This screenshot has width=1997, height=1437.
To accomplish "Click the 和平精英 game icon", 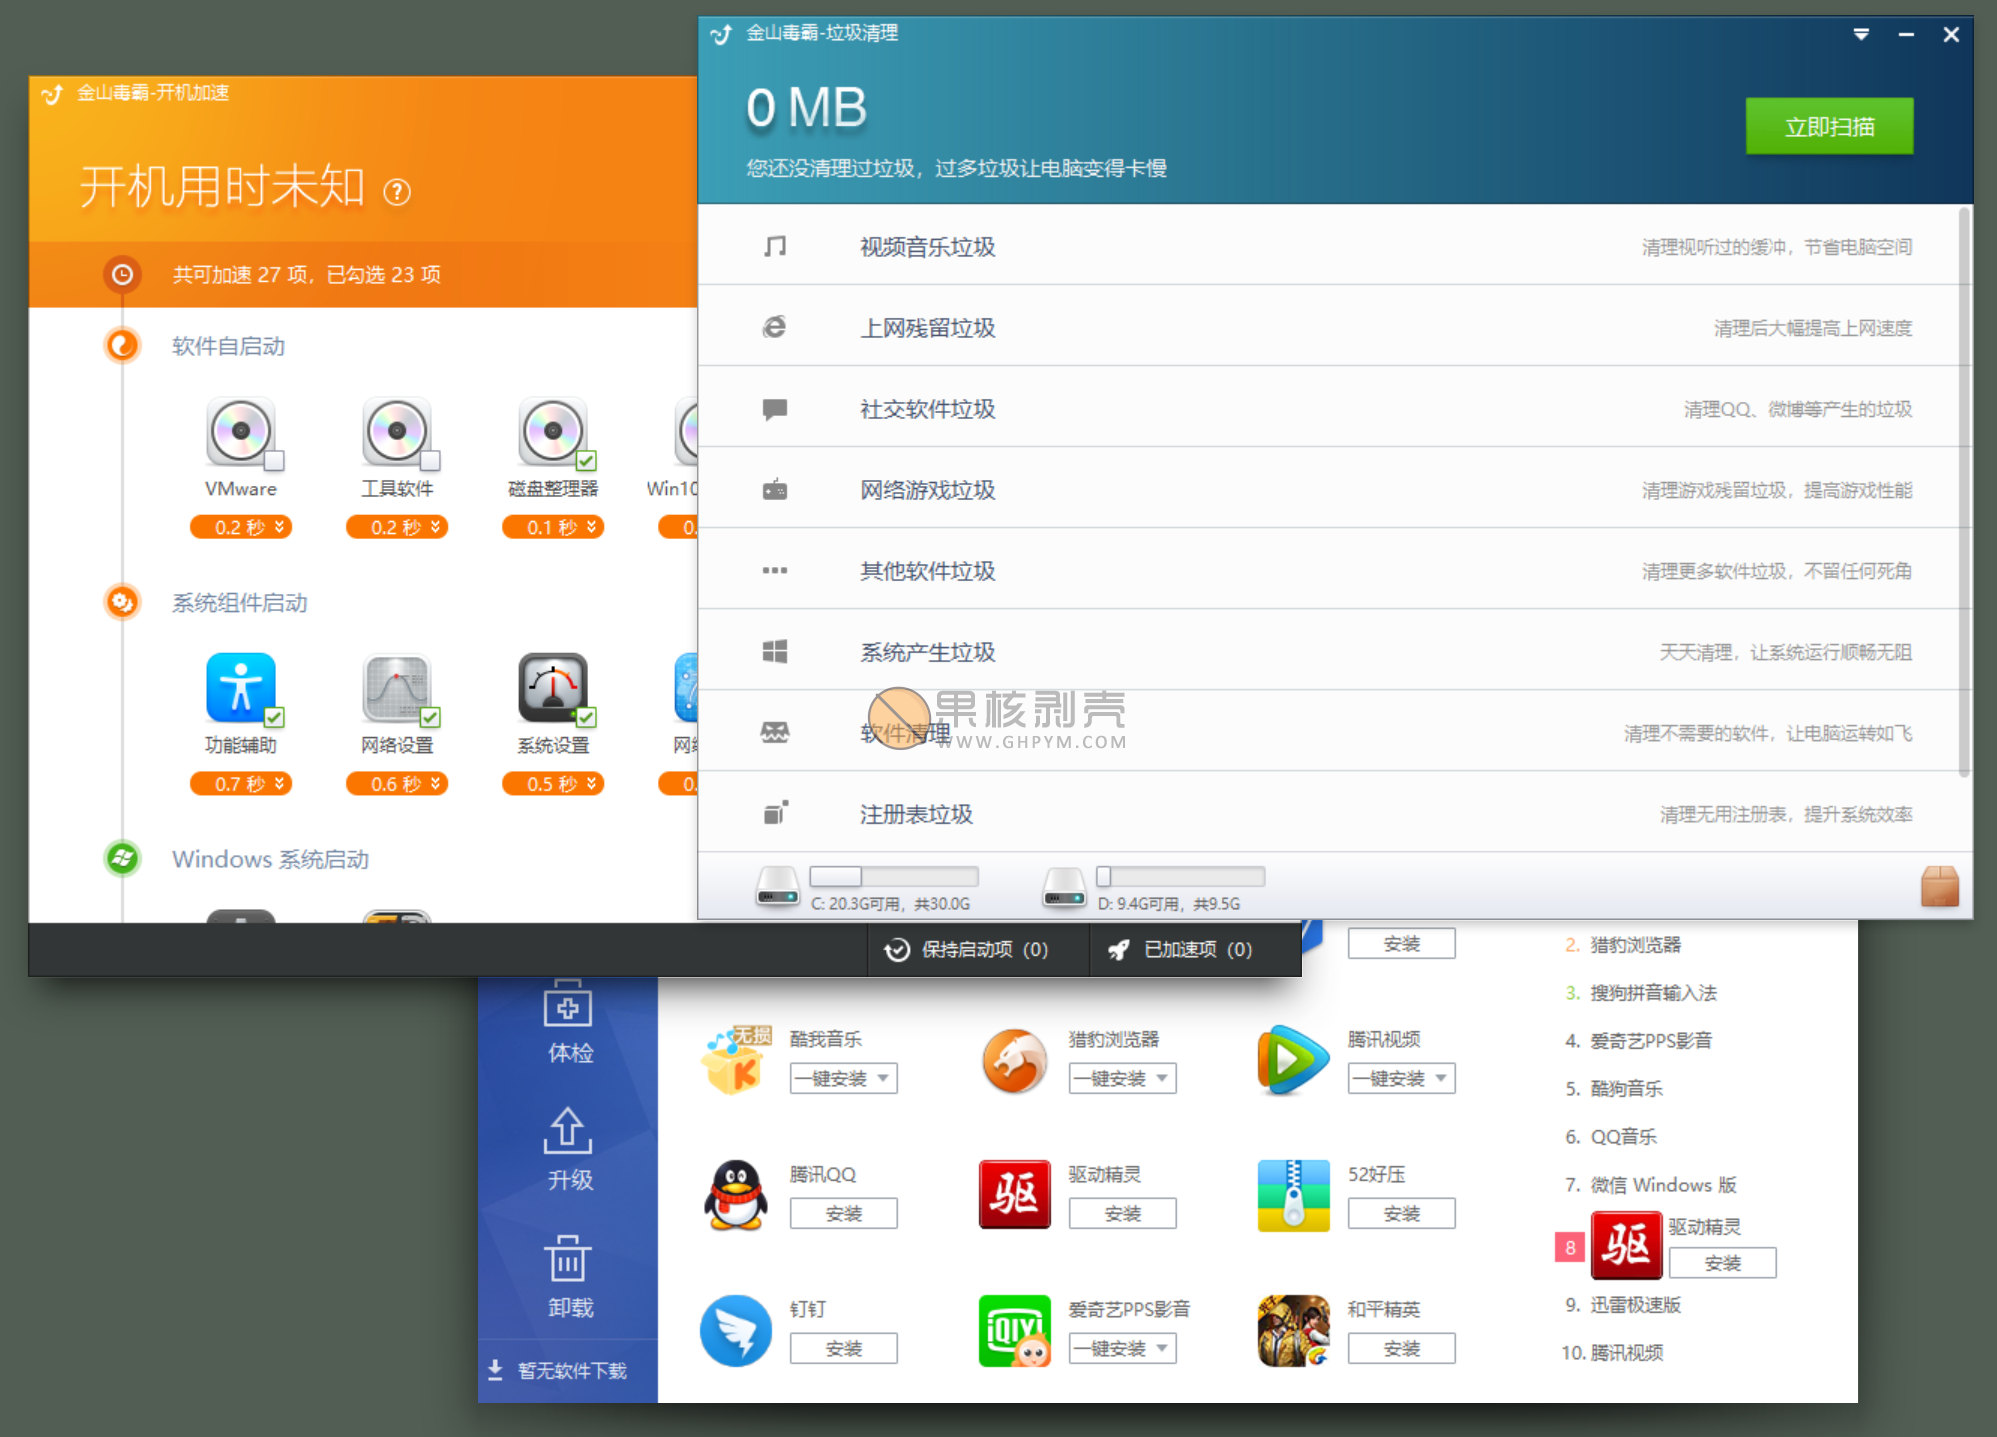I will pyautogui.click(x=1294, y=1330).
